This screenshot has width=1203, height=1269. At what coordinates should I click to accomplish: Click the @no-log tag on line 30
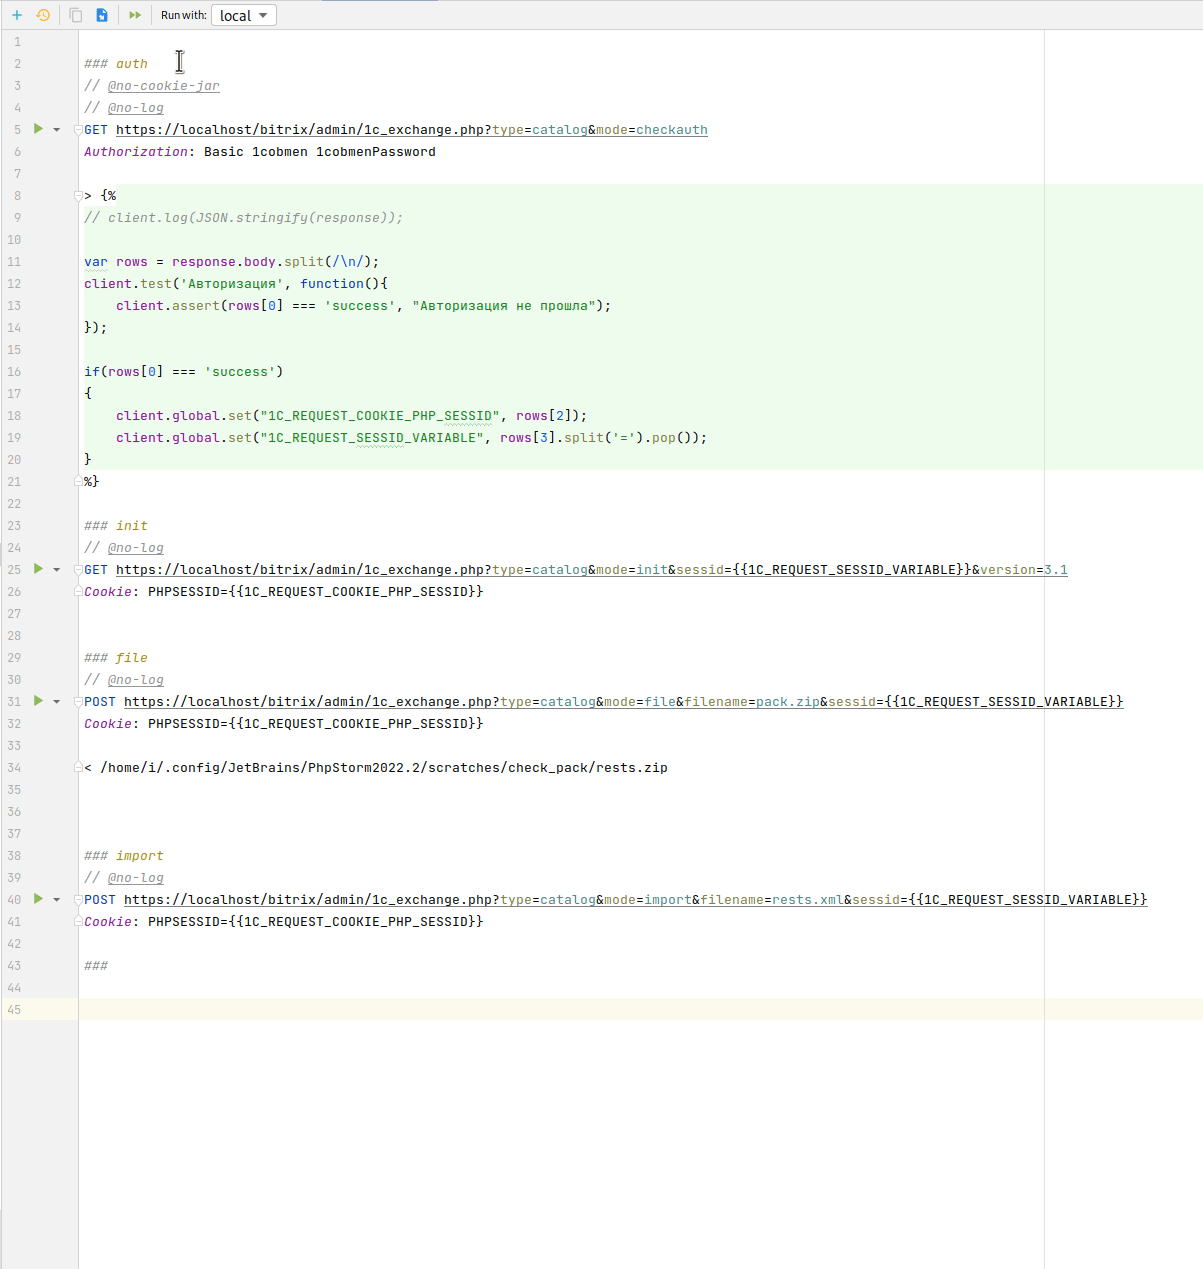click(136, 680)
